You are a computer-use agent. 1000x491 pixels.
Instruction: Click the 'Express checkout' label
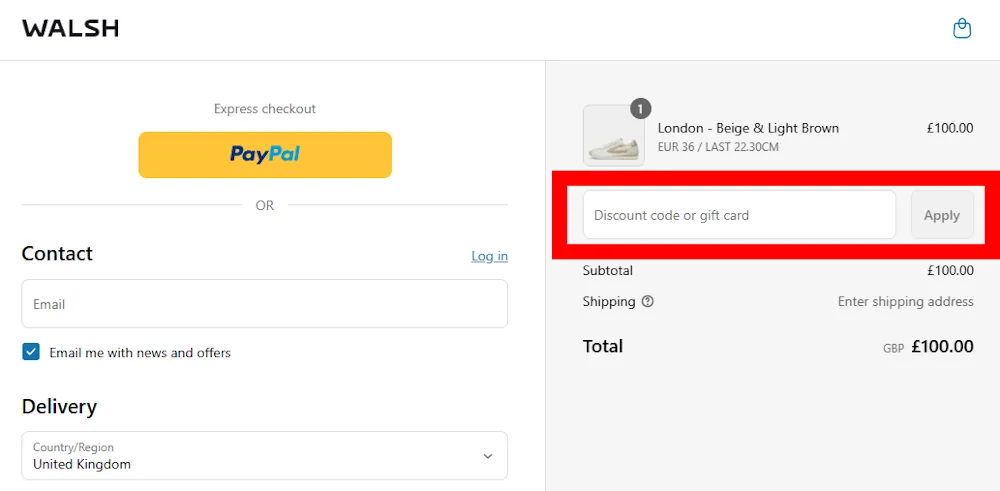pyautogui.click(x=265, y=109)
